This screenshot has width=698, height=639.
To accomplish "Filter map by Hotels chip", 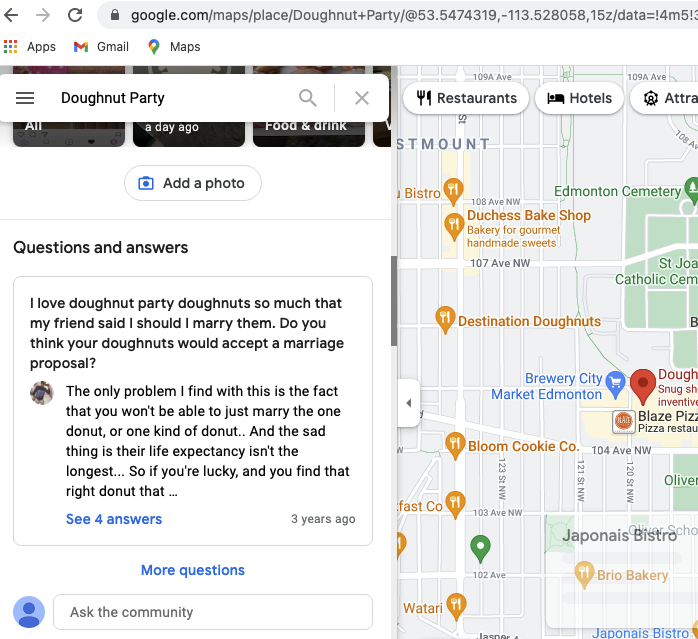I will pos(580,98).
